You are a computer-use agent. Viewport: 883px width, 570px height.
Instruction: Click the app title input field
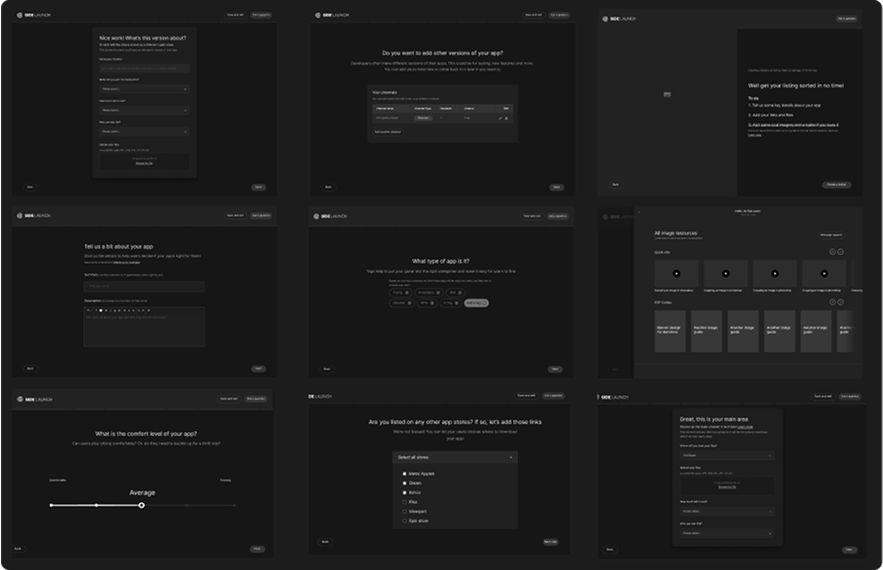(144, 286)
